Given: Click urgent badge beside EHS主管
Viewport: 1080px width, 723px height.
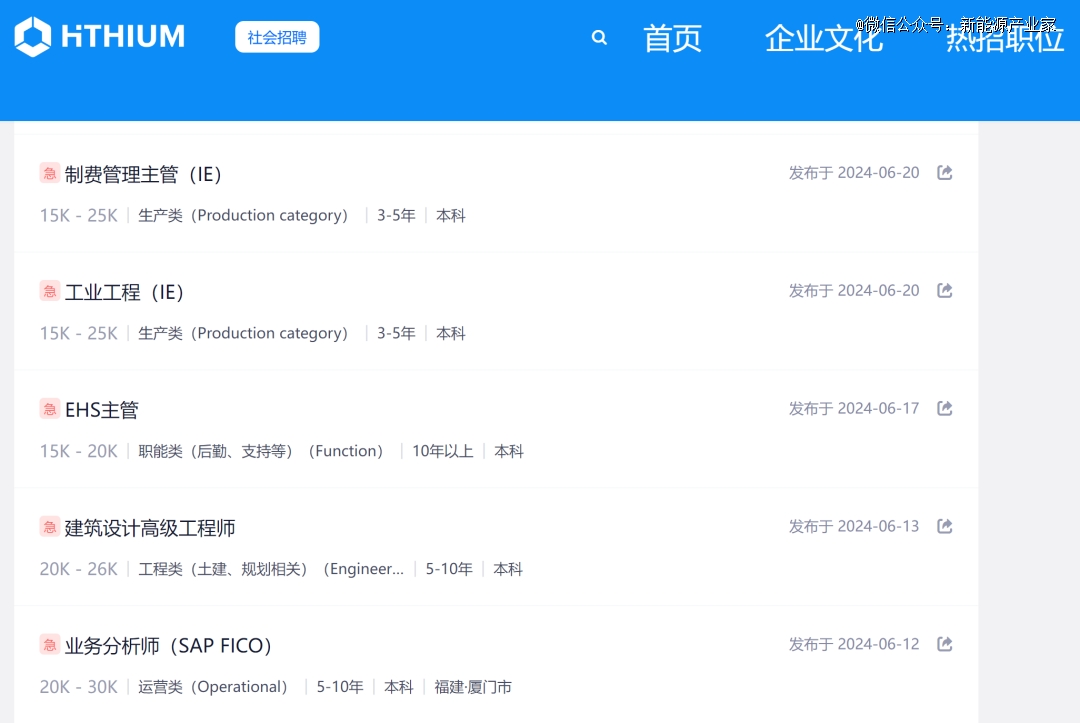Looking at the screenshot, I should point(50,409).
